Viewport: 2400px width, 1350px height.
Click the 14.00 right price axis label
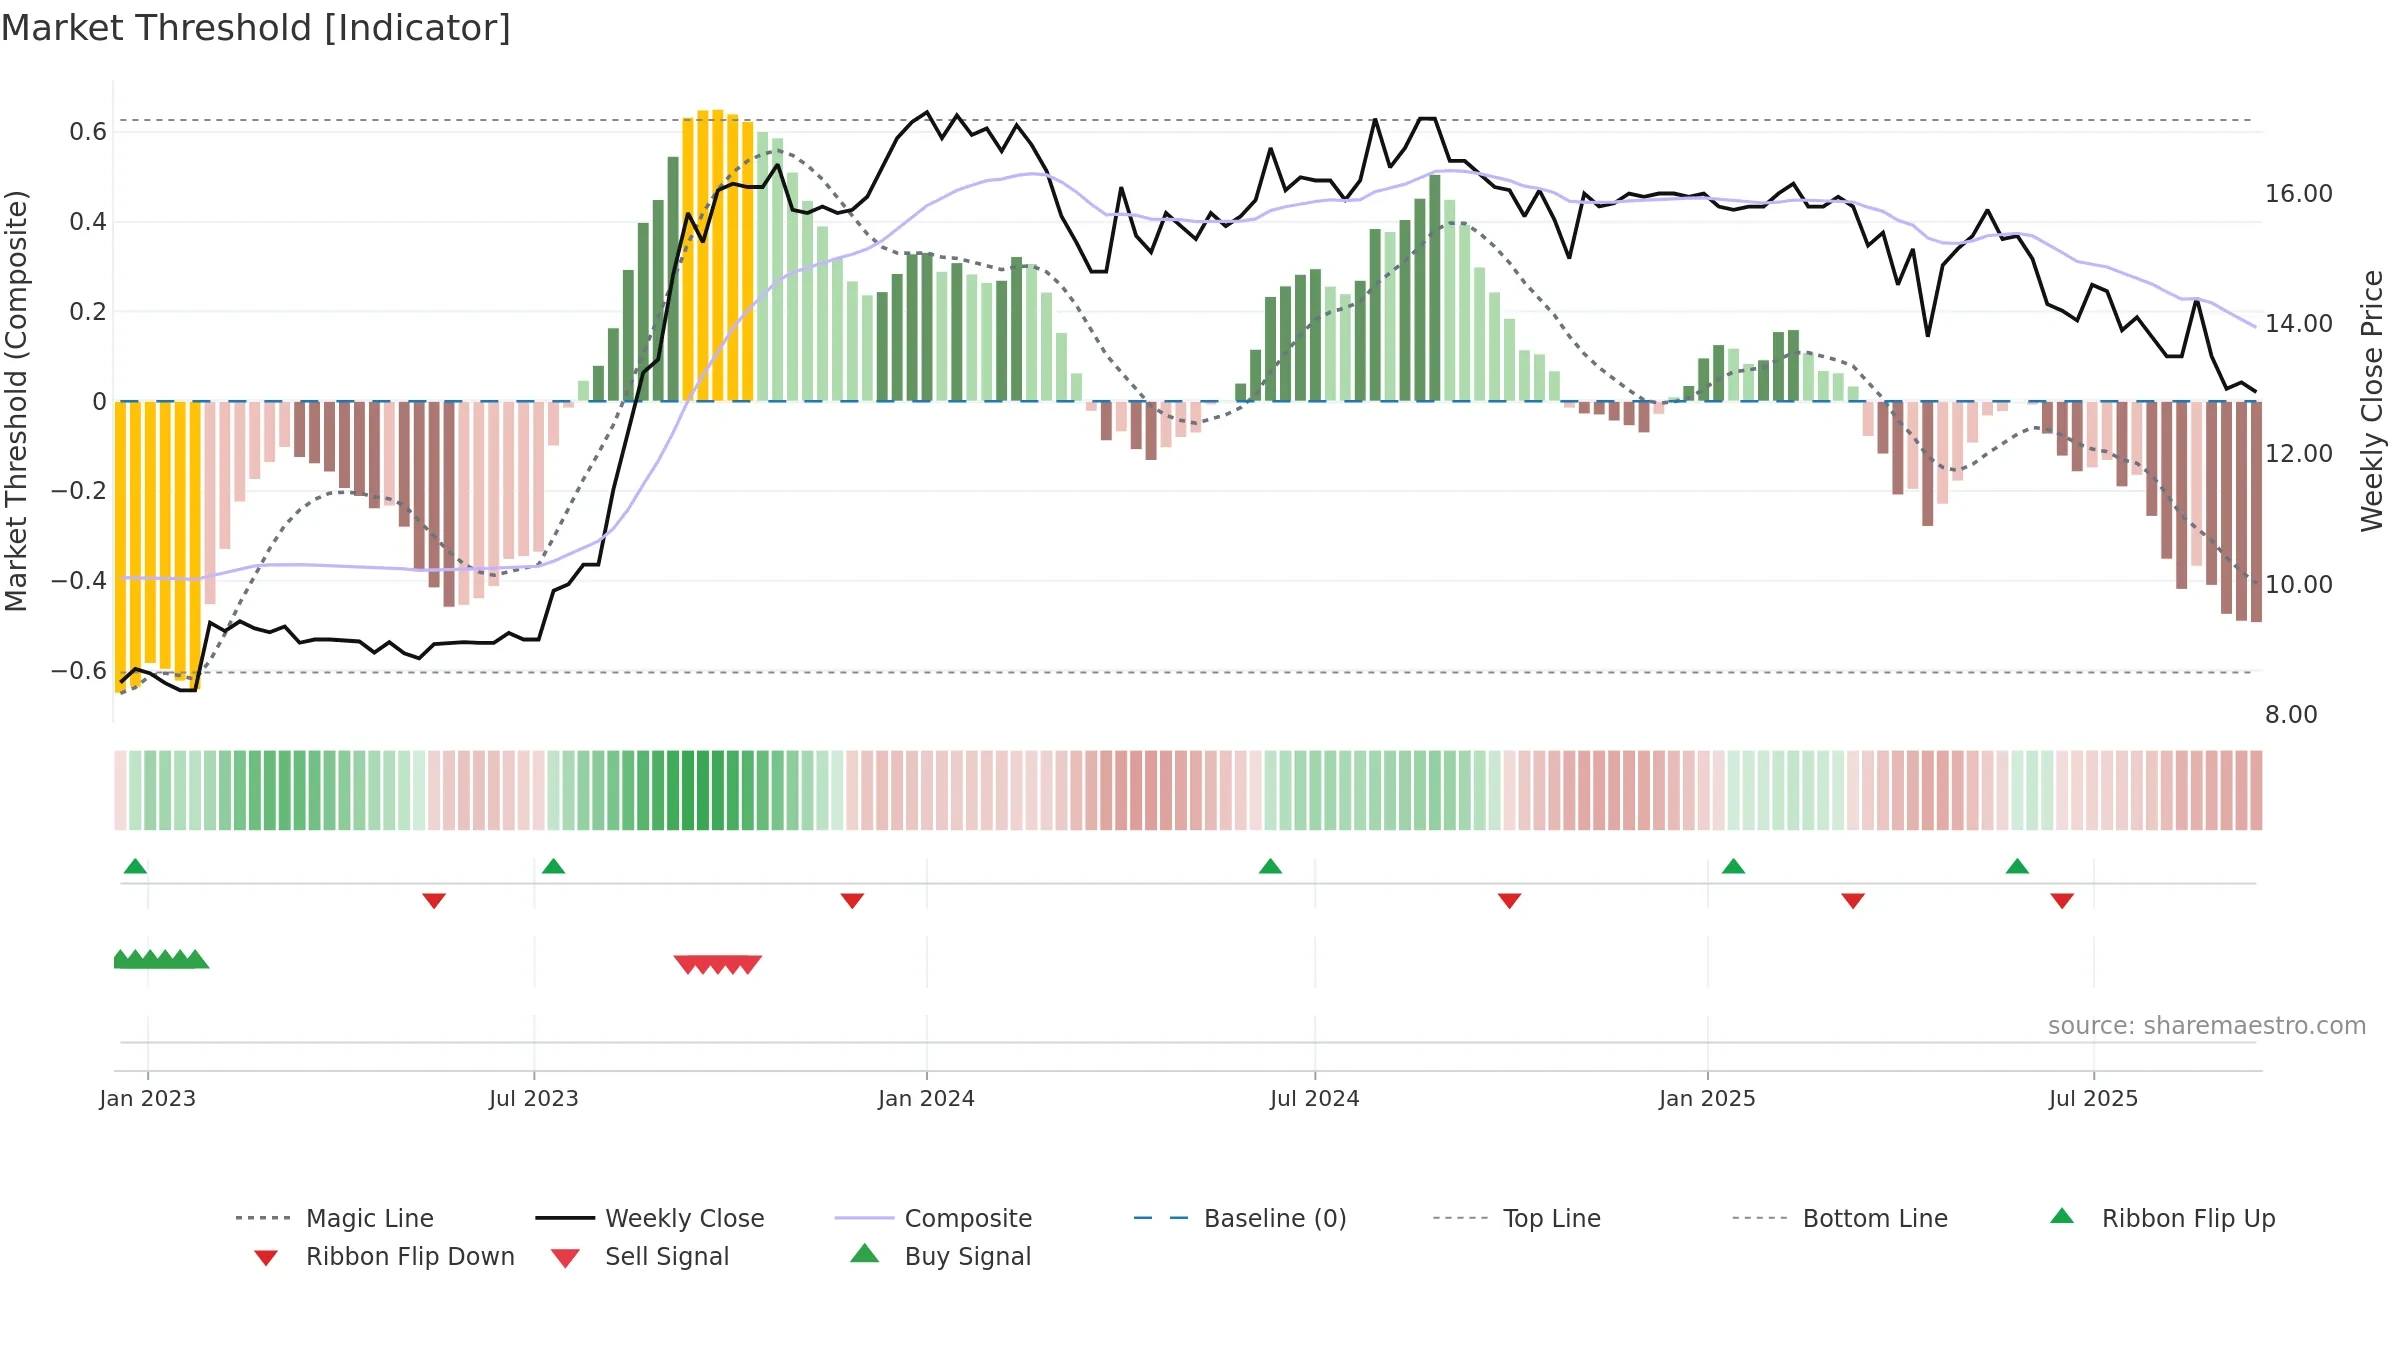pos(2299,324)
